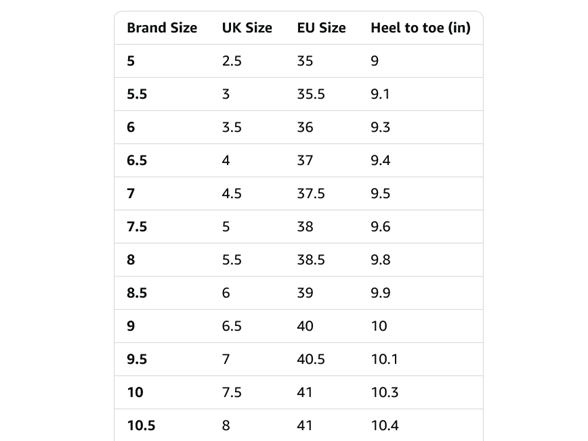Click the Heel to toe (in) header
This screenshot has height=441, width=588.
coord(421,28)
